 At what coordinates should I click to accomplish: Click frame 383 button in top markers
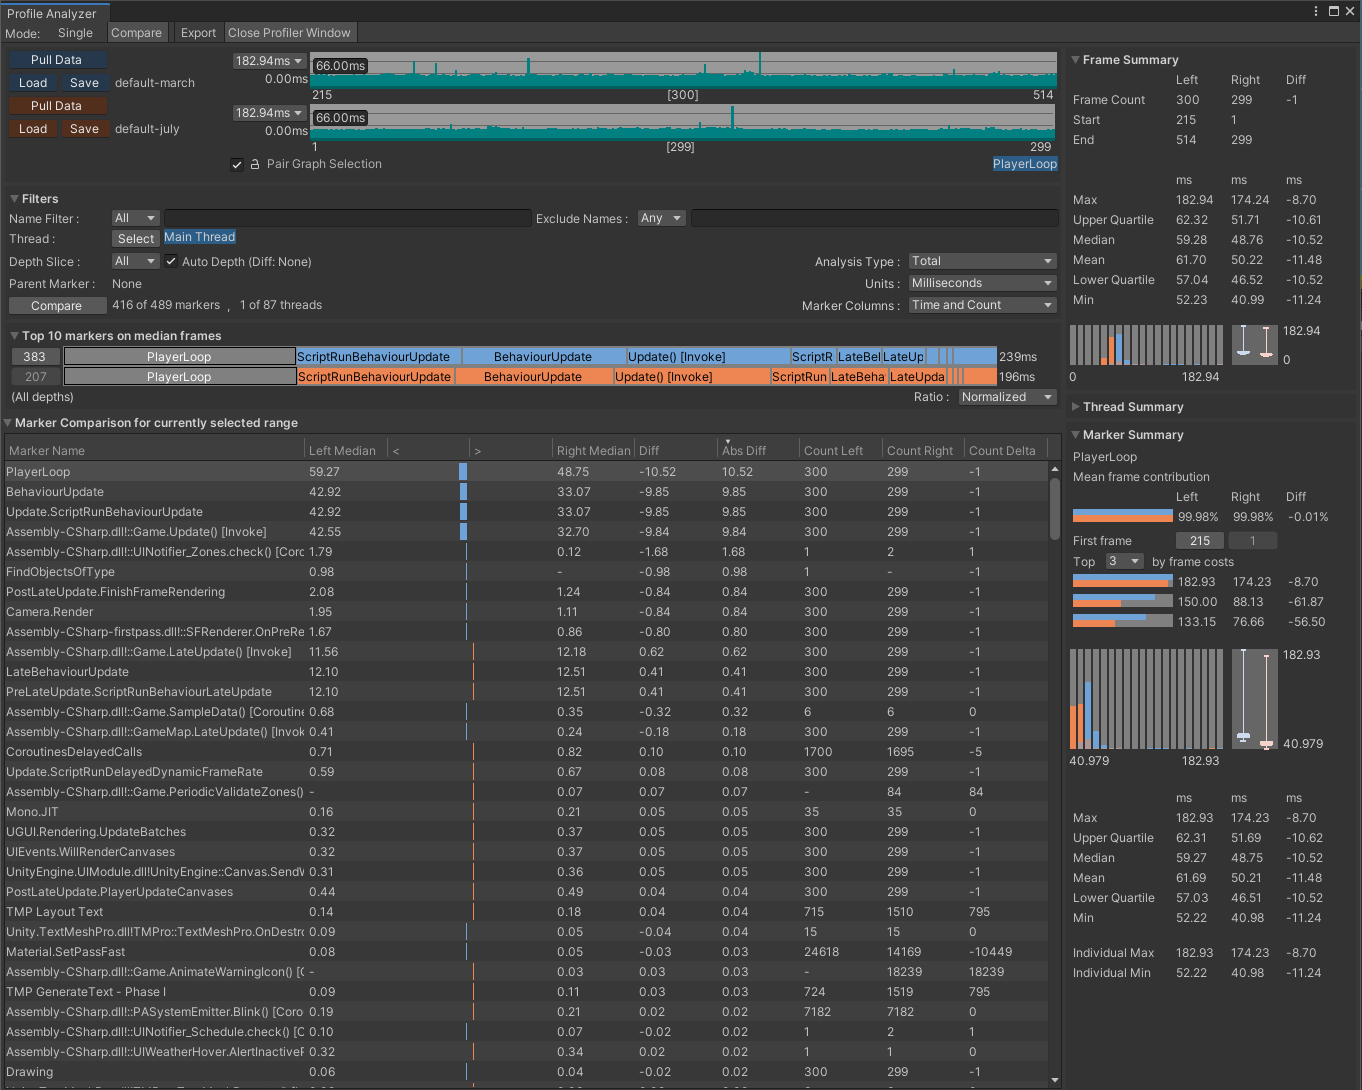tap(35, 357)
